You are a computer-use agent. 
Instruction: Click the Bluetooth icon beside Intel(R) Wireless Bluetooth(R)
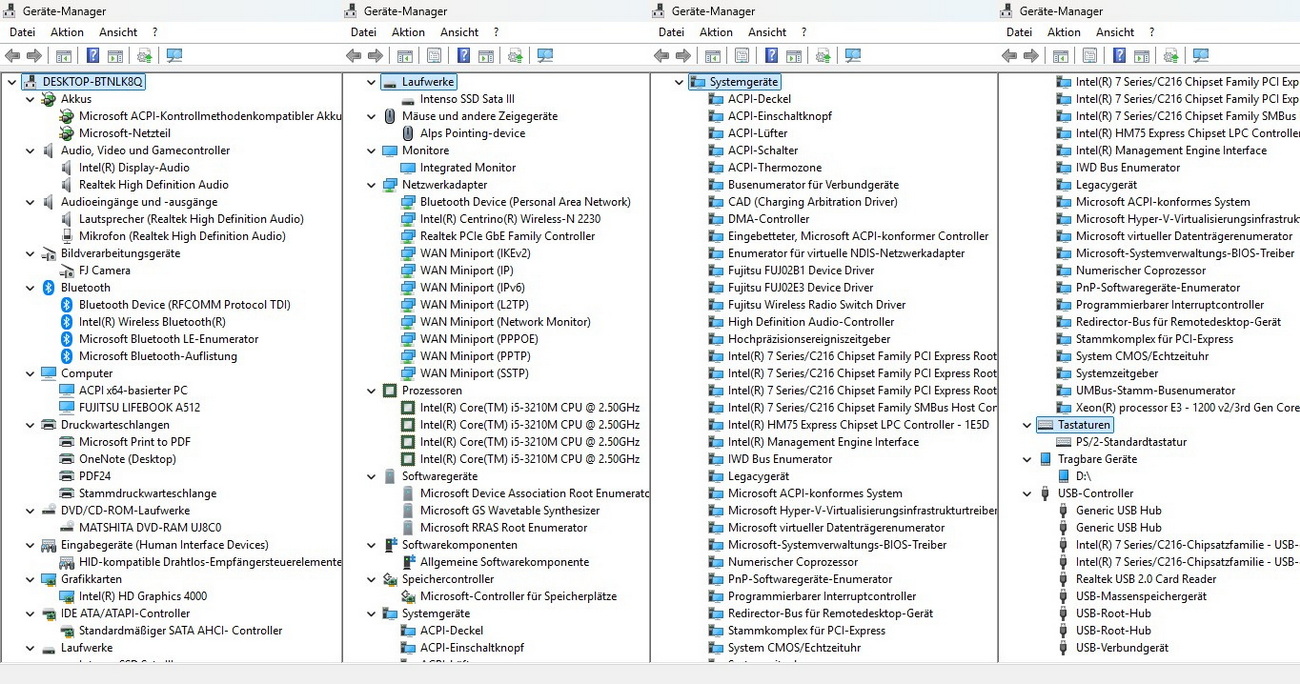coord(67,322)
